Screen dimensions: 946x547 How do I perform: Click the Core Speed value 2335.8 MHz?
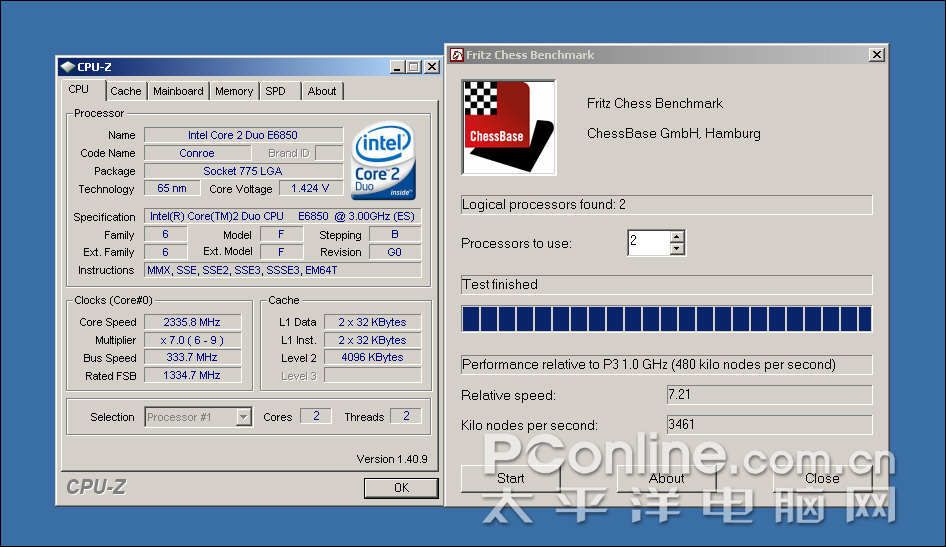[192, 322]
